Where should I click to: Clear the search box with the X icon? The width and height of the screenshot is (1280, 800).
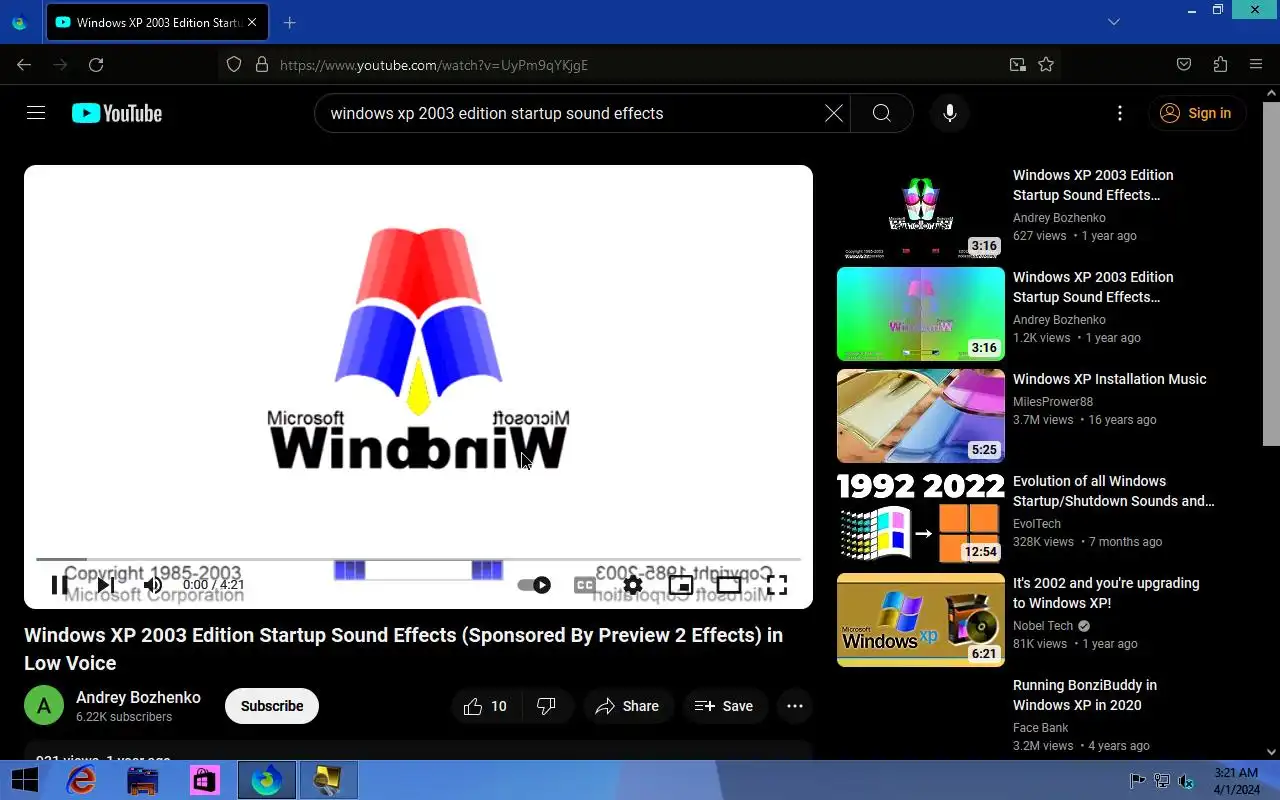point(833,113)
